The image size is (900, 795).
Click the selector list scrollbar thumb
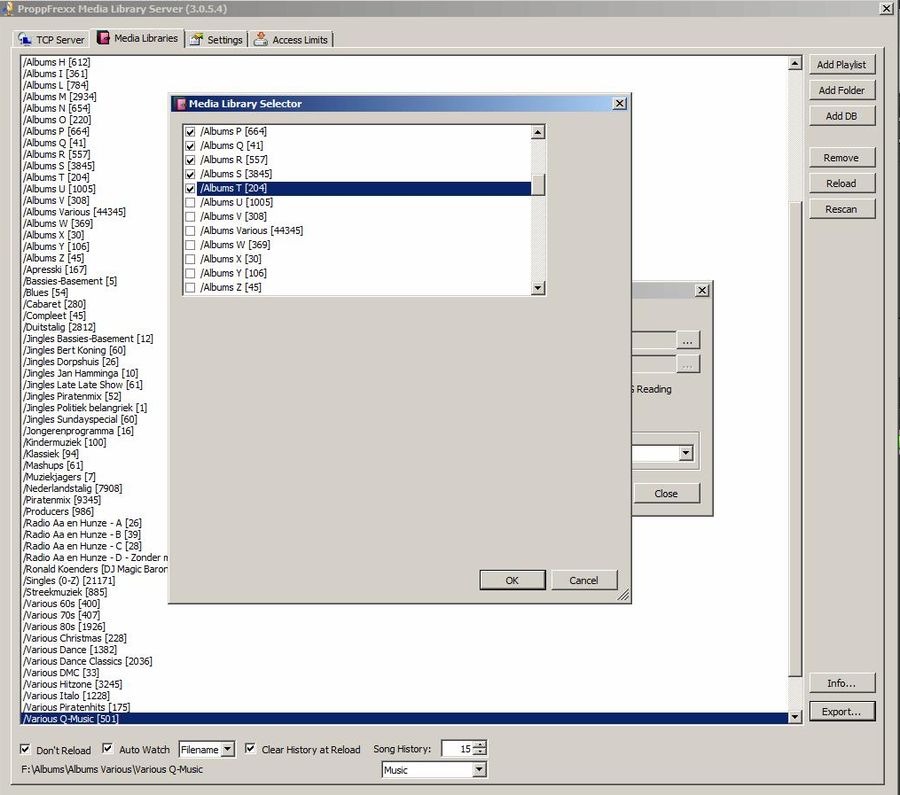coord(538,185)
